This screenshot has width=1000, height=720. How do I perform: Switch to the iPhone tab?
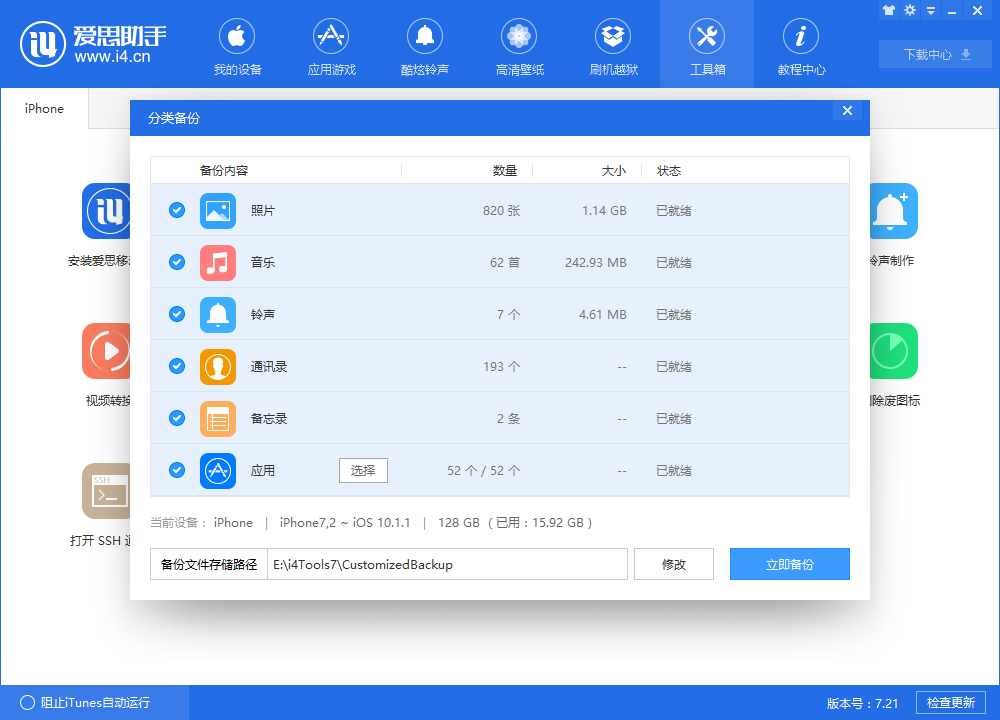pos(44,108)
